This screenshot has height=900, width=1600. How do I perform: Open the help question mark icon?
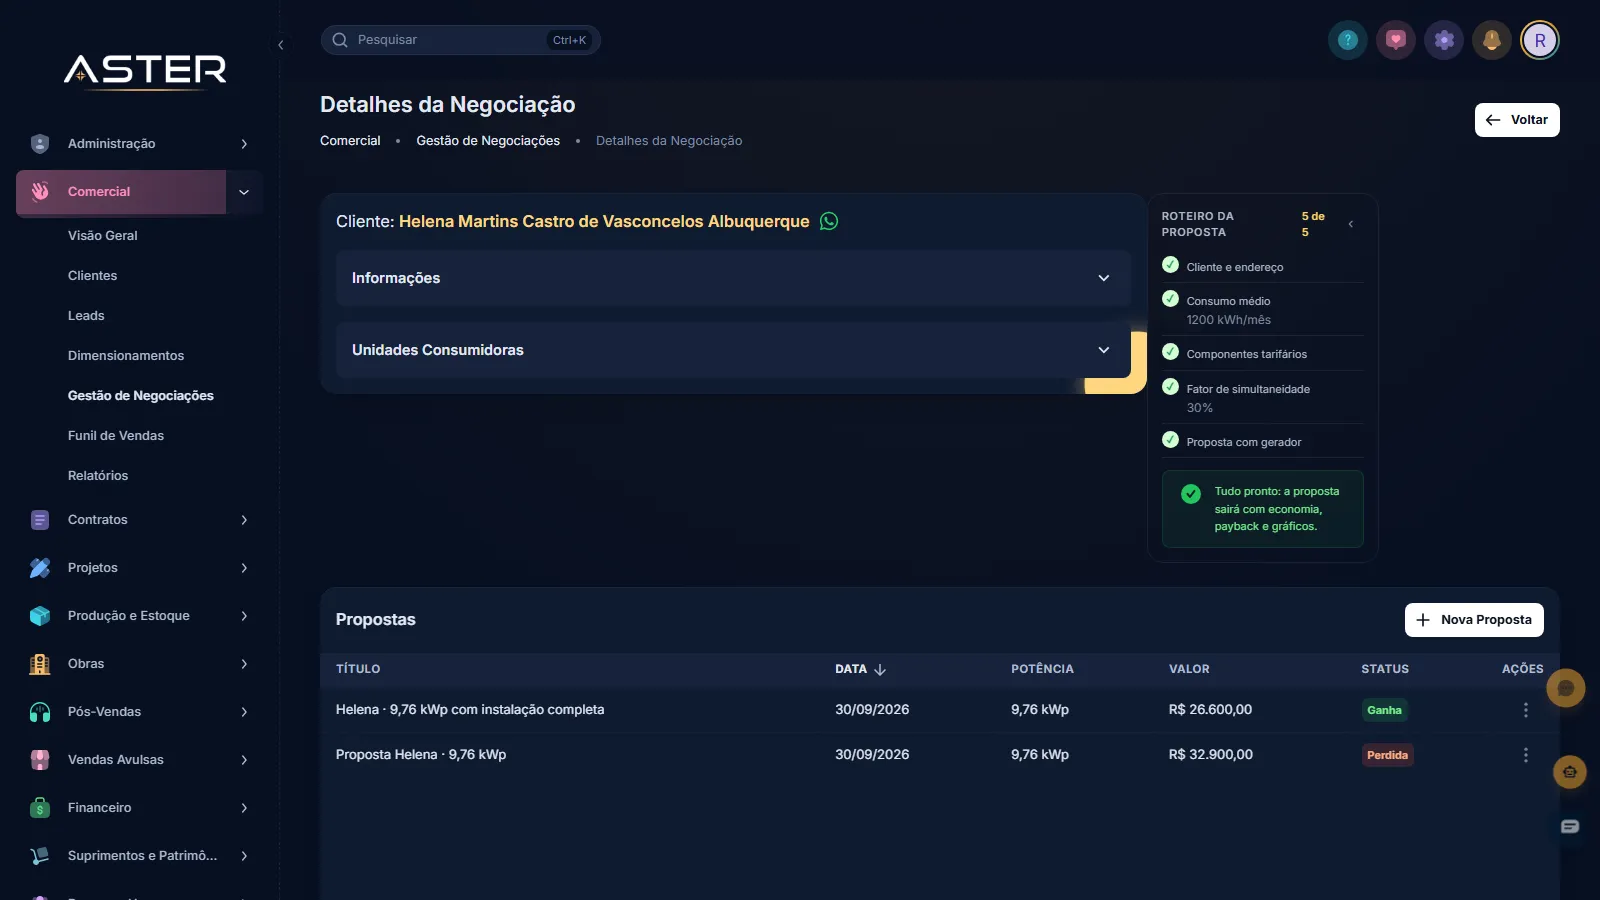1348,40
